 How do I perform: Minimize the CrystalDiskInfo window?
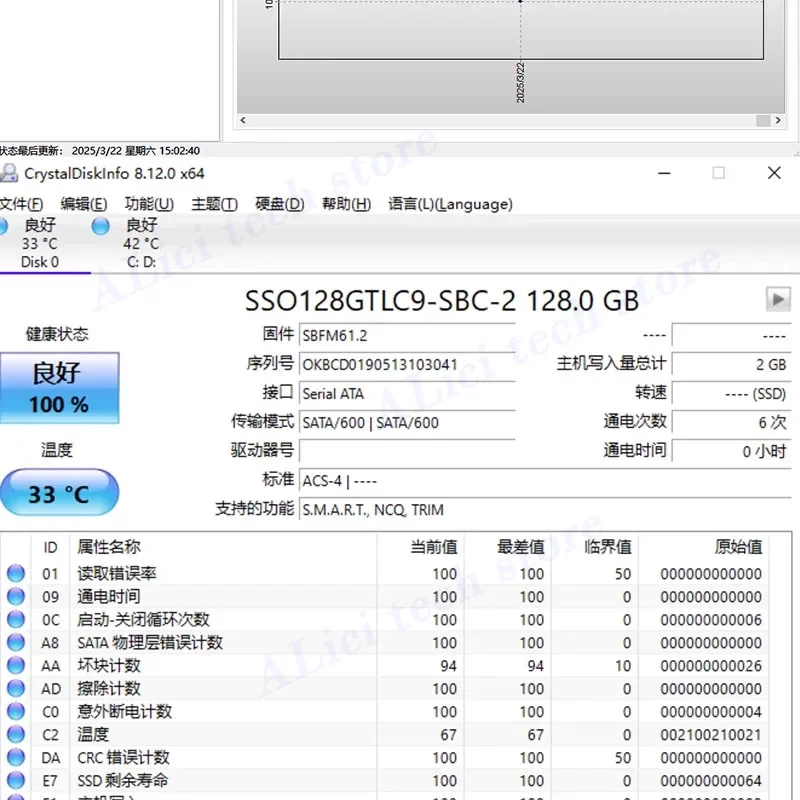pos(664,173)
